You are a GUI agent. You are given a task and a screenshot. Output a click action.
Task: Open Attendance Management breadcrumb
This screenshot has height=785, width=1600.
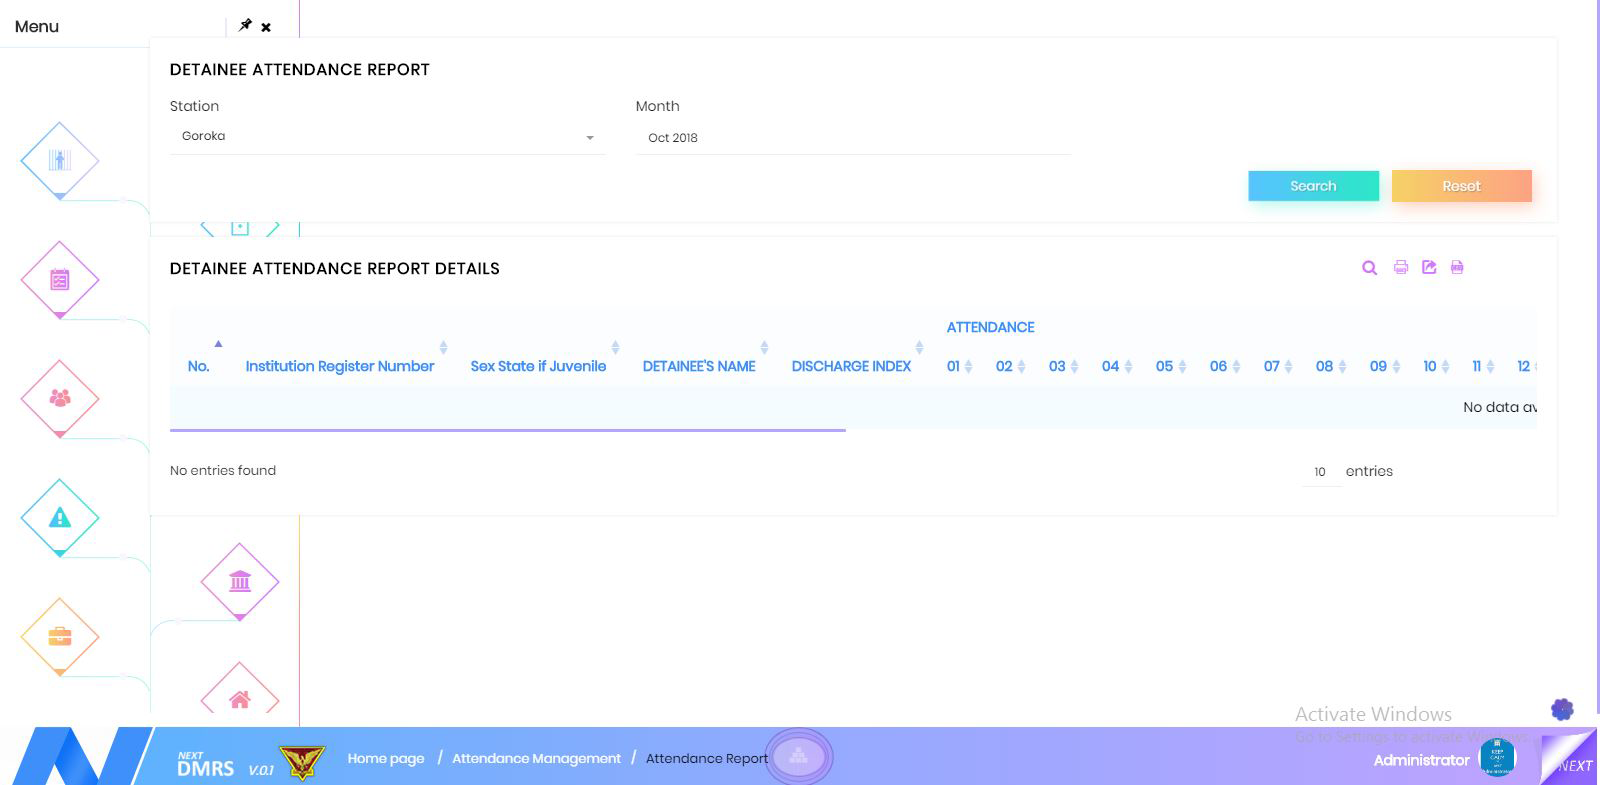pyautogui.click(x=536, y=758)
